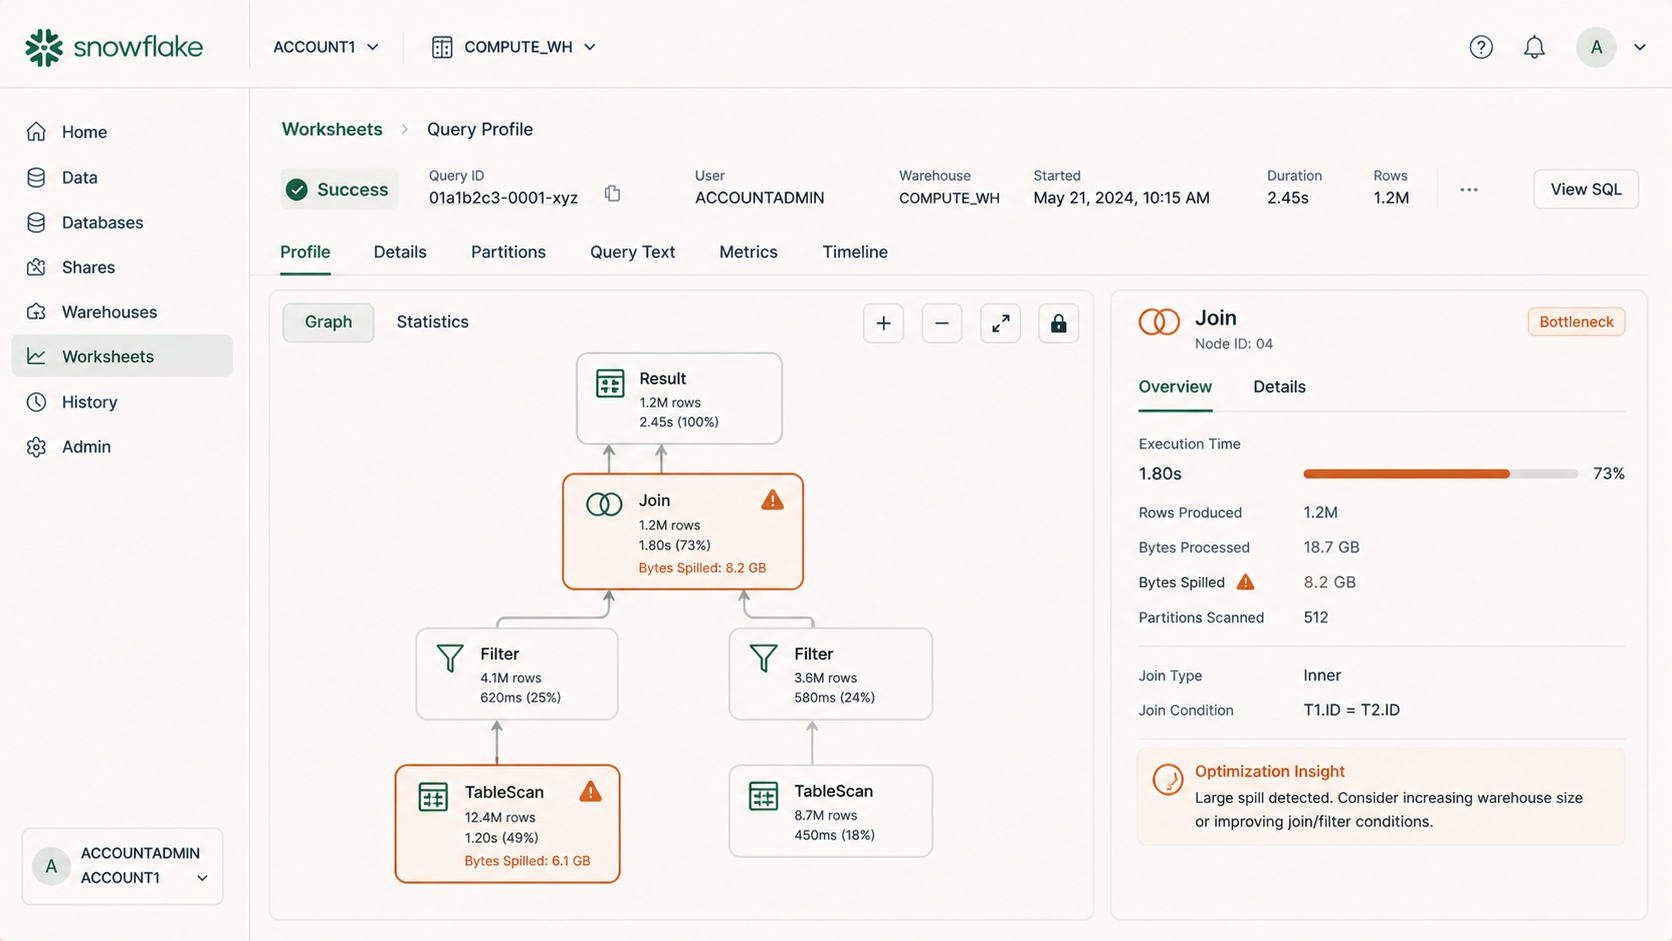Open the ACCOUNT1 account dropdown in header
This screenshot has height=941, width=1672.
[x=326, y=47]
